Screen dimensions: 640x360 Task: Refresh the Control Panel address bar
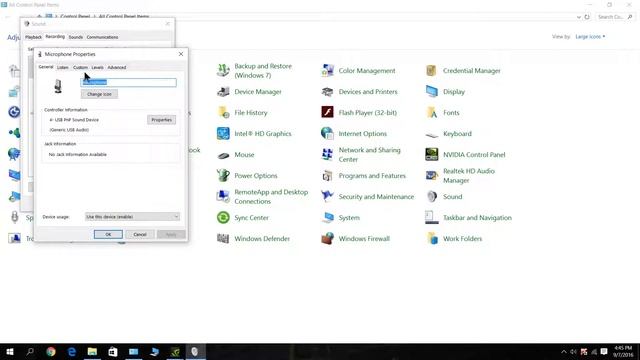587,17
